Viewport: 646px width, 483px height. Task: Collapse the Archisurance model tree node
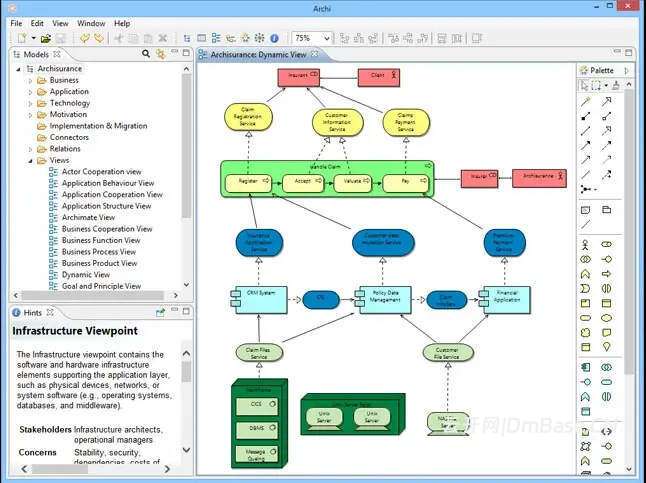[x=19, y=69]
